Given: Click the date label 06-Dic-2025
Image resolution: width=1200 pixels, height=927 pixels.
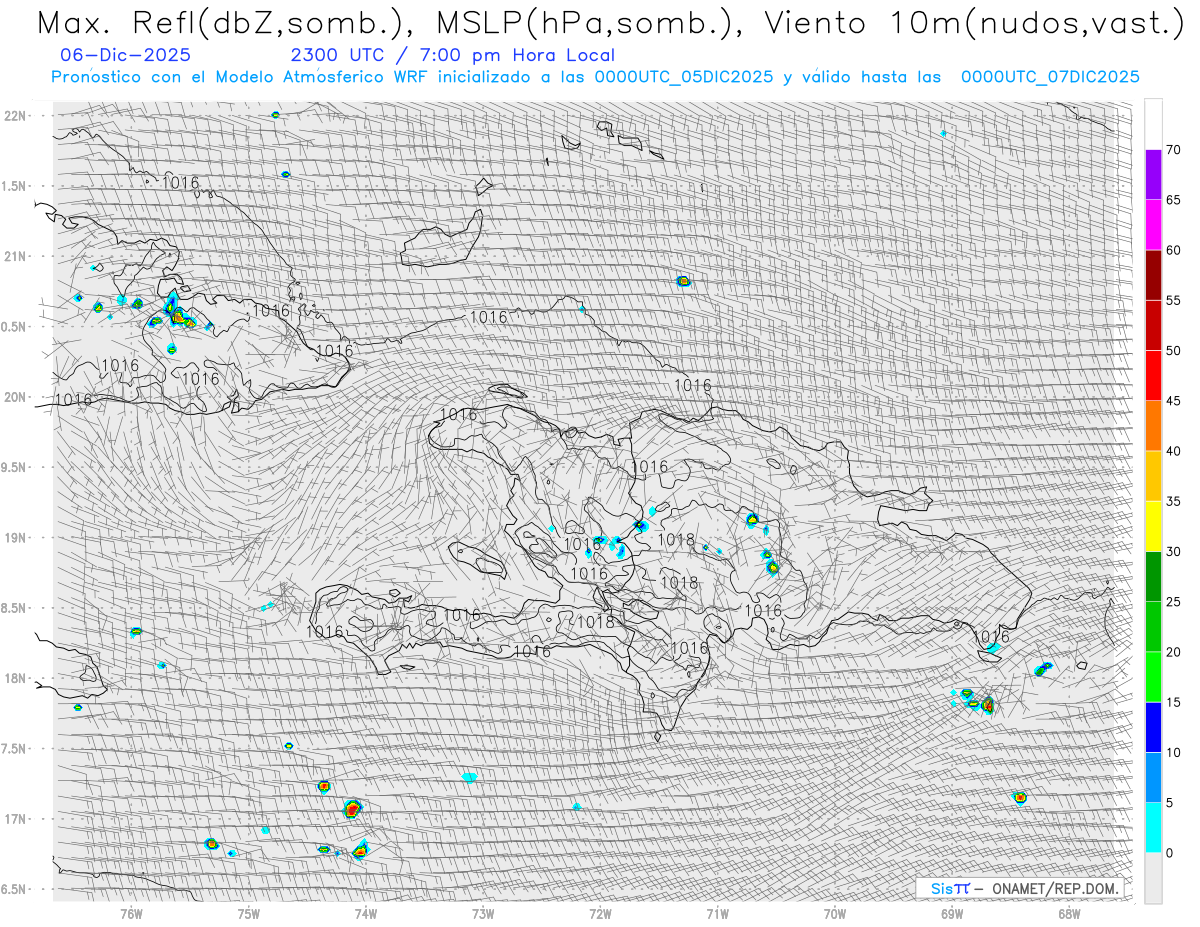Looking at the screenshot, I should (x=125, y=56).
